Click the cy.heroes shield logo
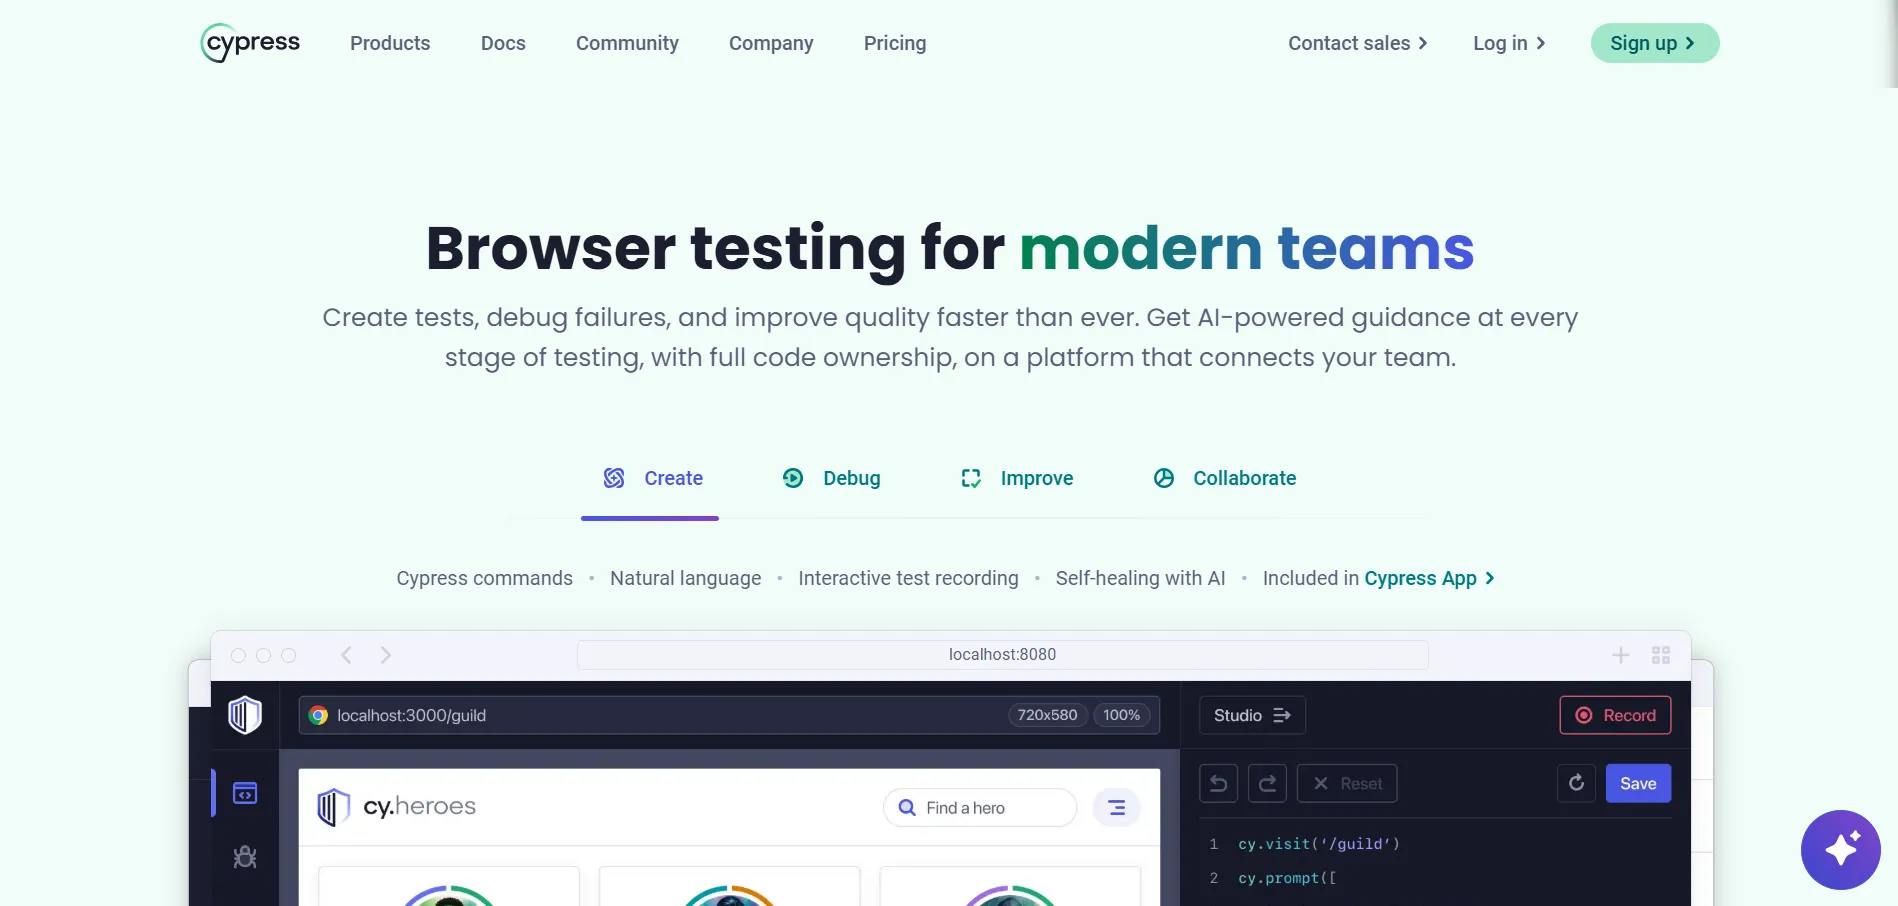This screenshot has height=906, width=1898. click(333, 807)
